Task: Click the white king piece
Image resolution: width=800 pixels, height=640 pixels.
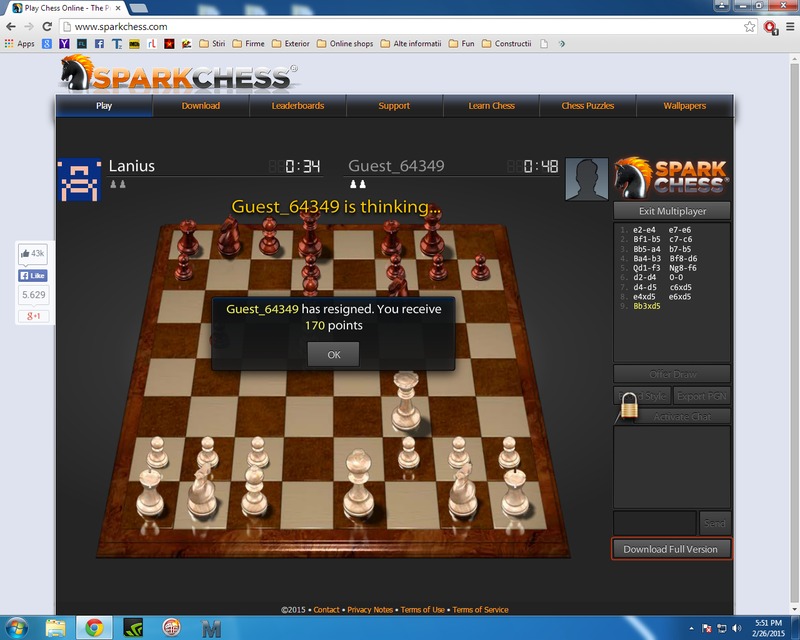Action: coord(358,485)
